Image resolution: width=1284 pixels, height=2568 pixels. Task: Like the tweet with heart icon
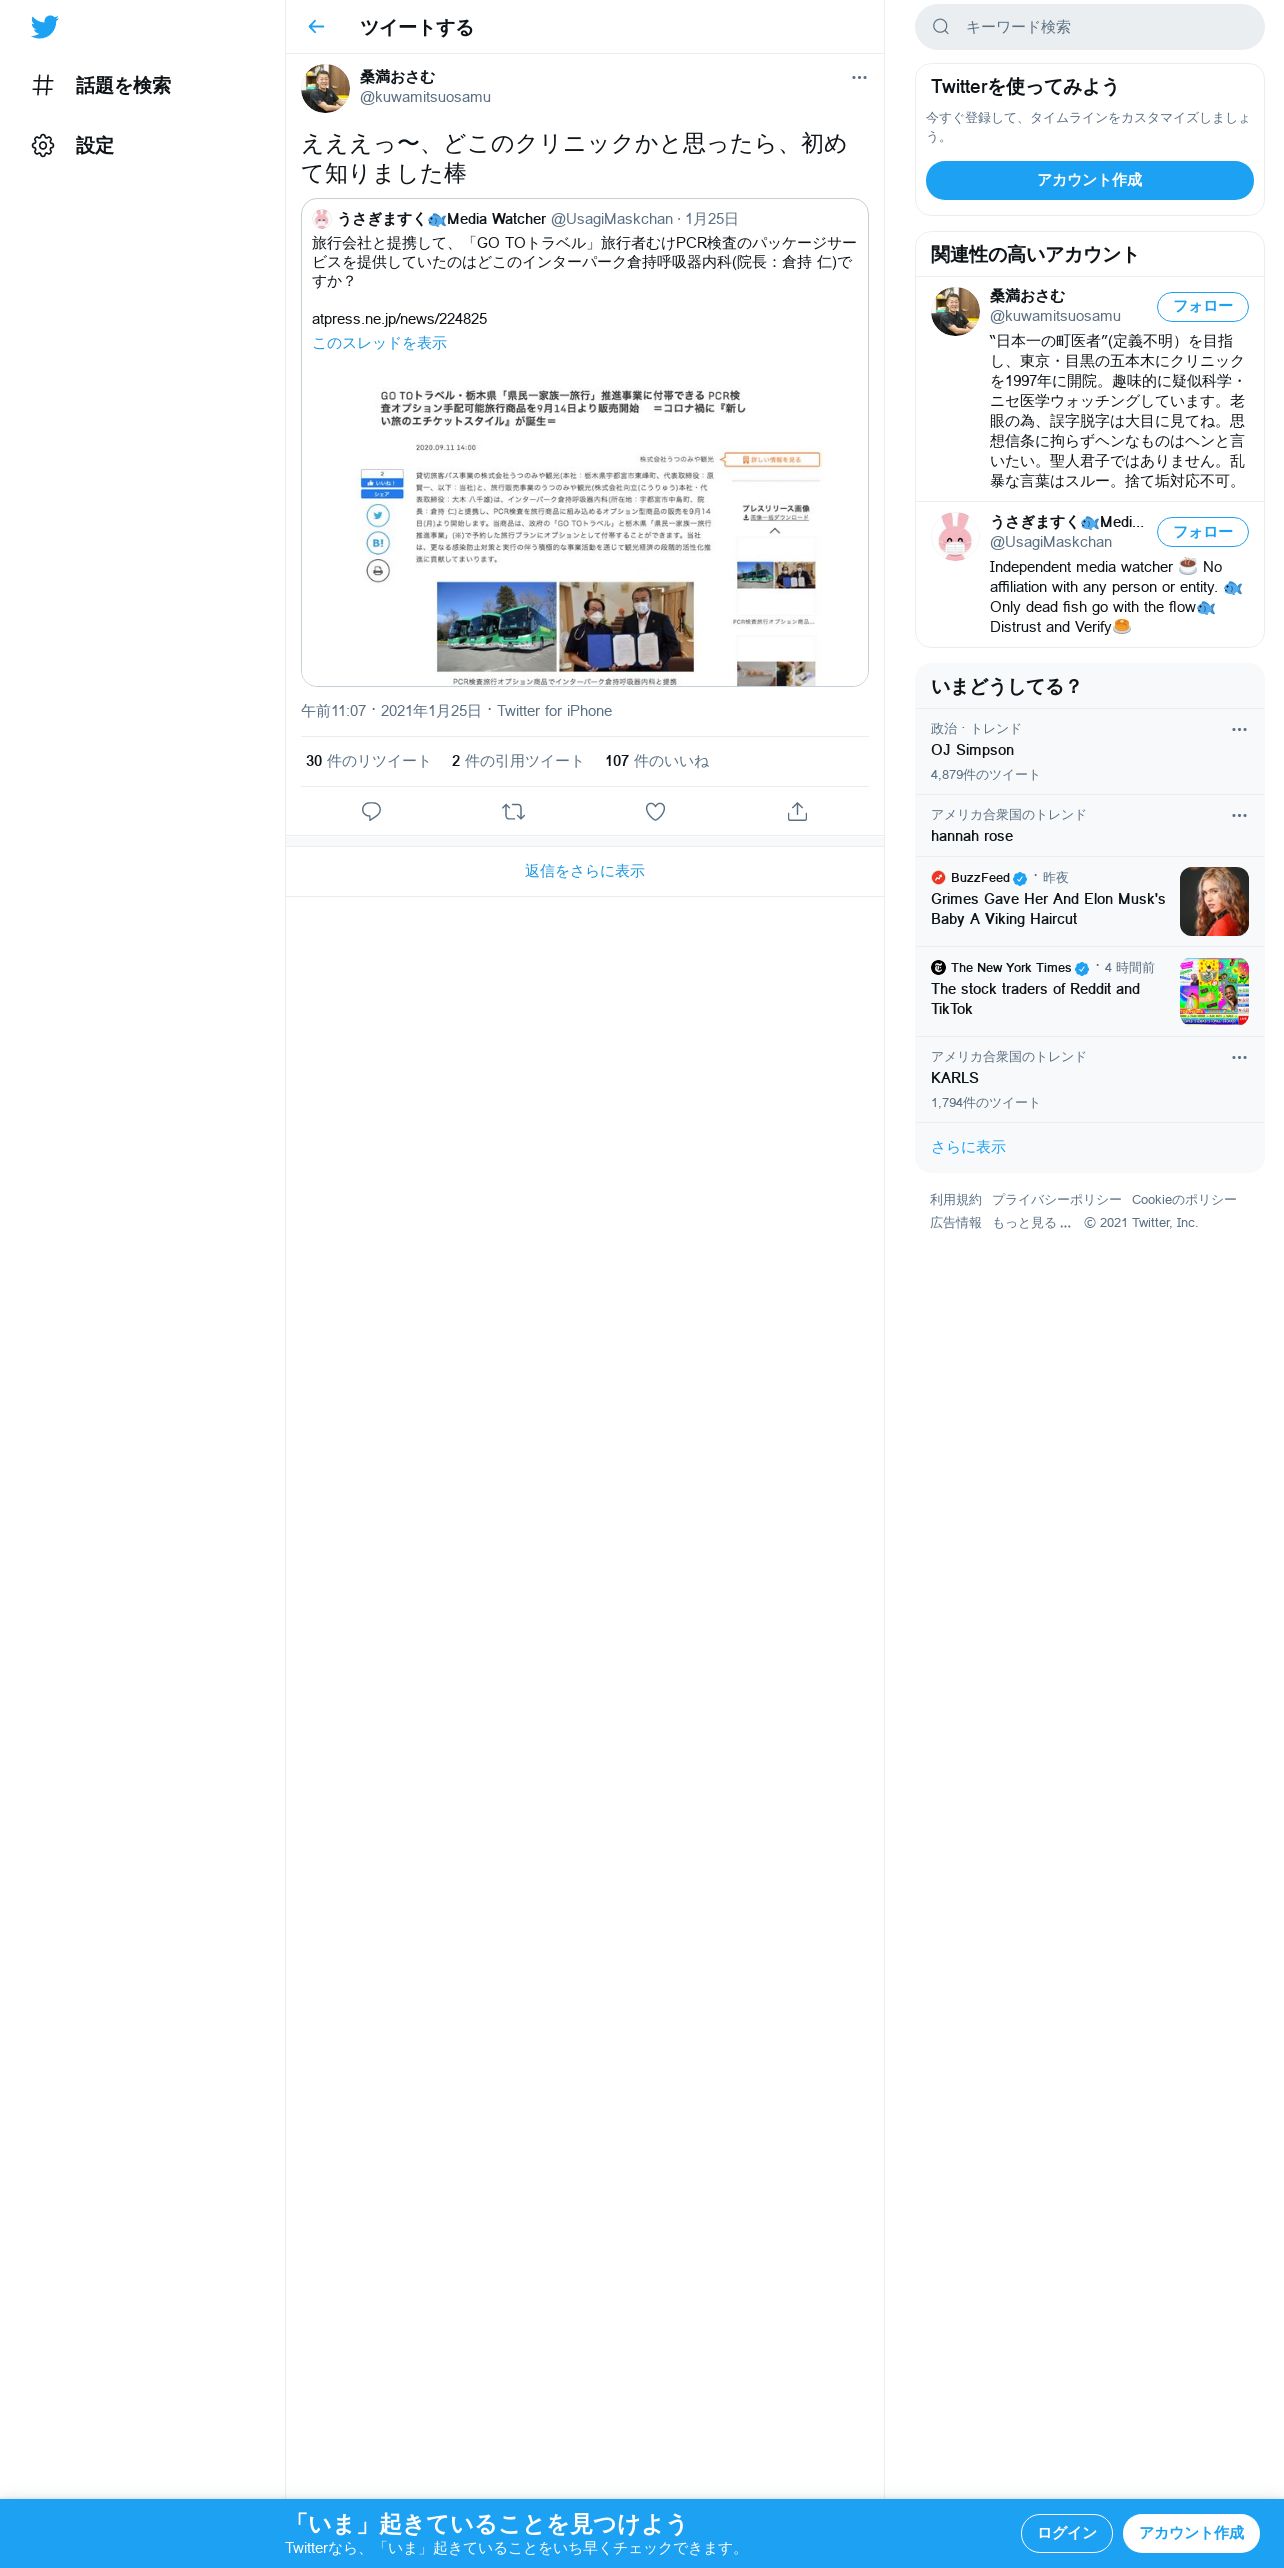pos(655,811)
